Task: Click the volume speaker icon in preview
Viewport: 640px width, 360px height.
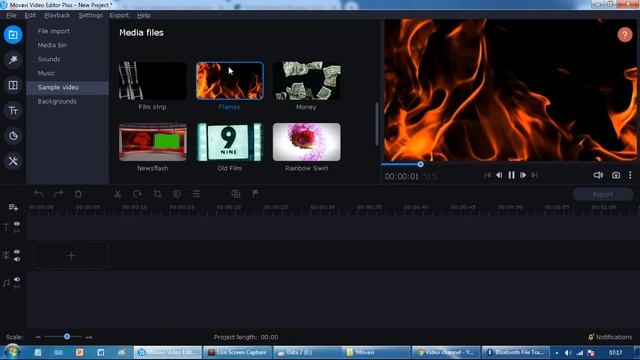Action: point(598,175)
